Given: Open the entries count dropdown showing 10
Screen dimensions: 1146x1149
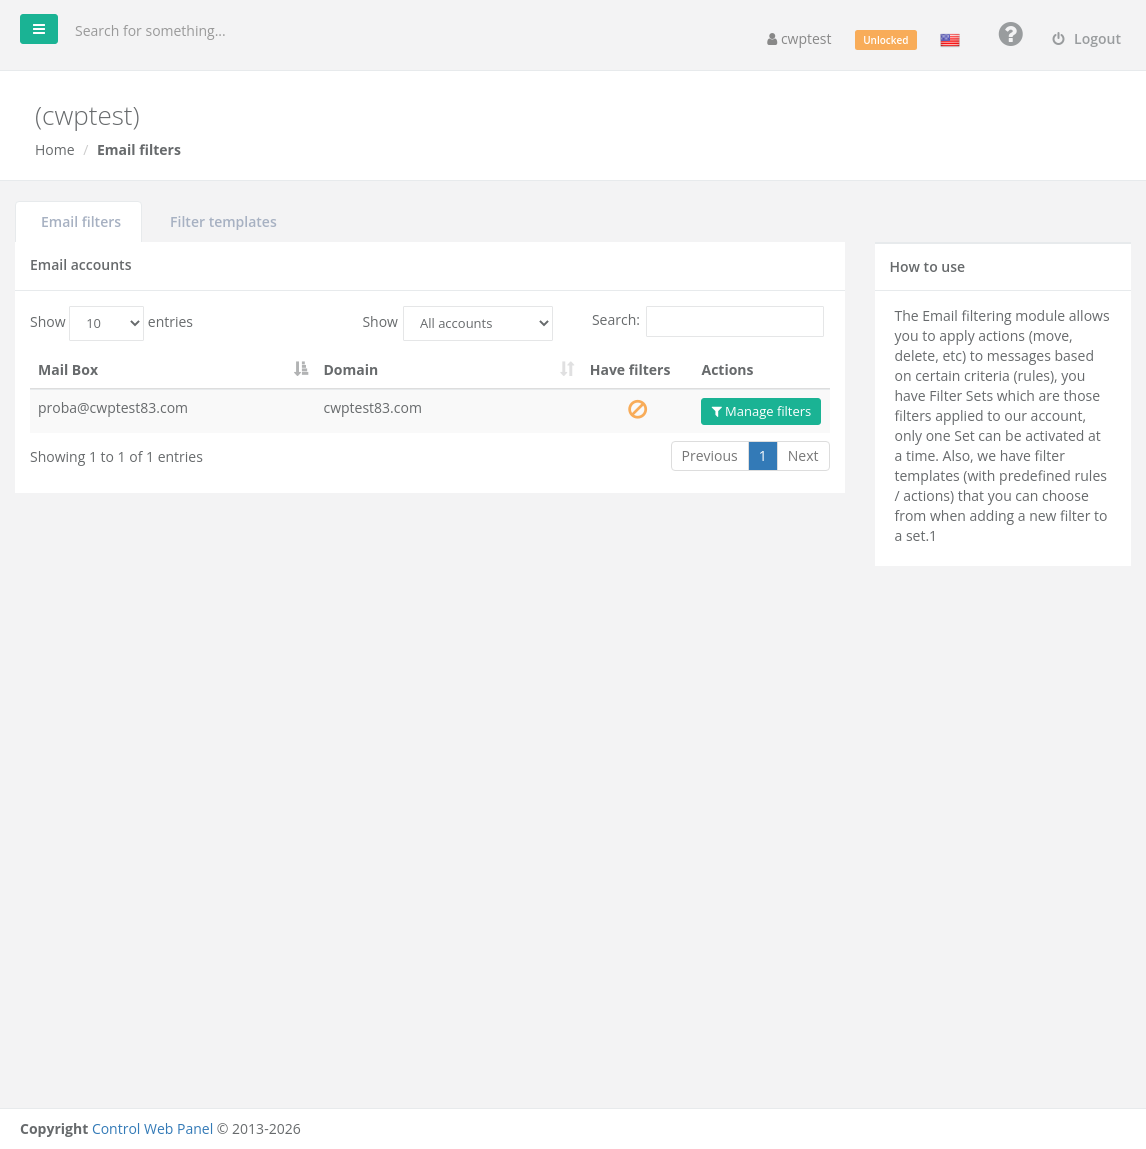Looking at the screenshot, I should pos(106,323).
